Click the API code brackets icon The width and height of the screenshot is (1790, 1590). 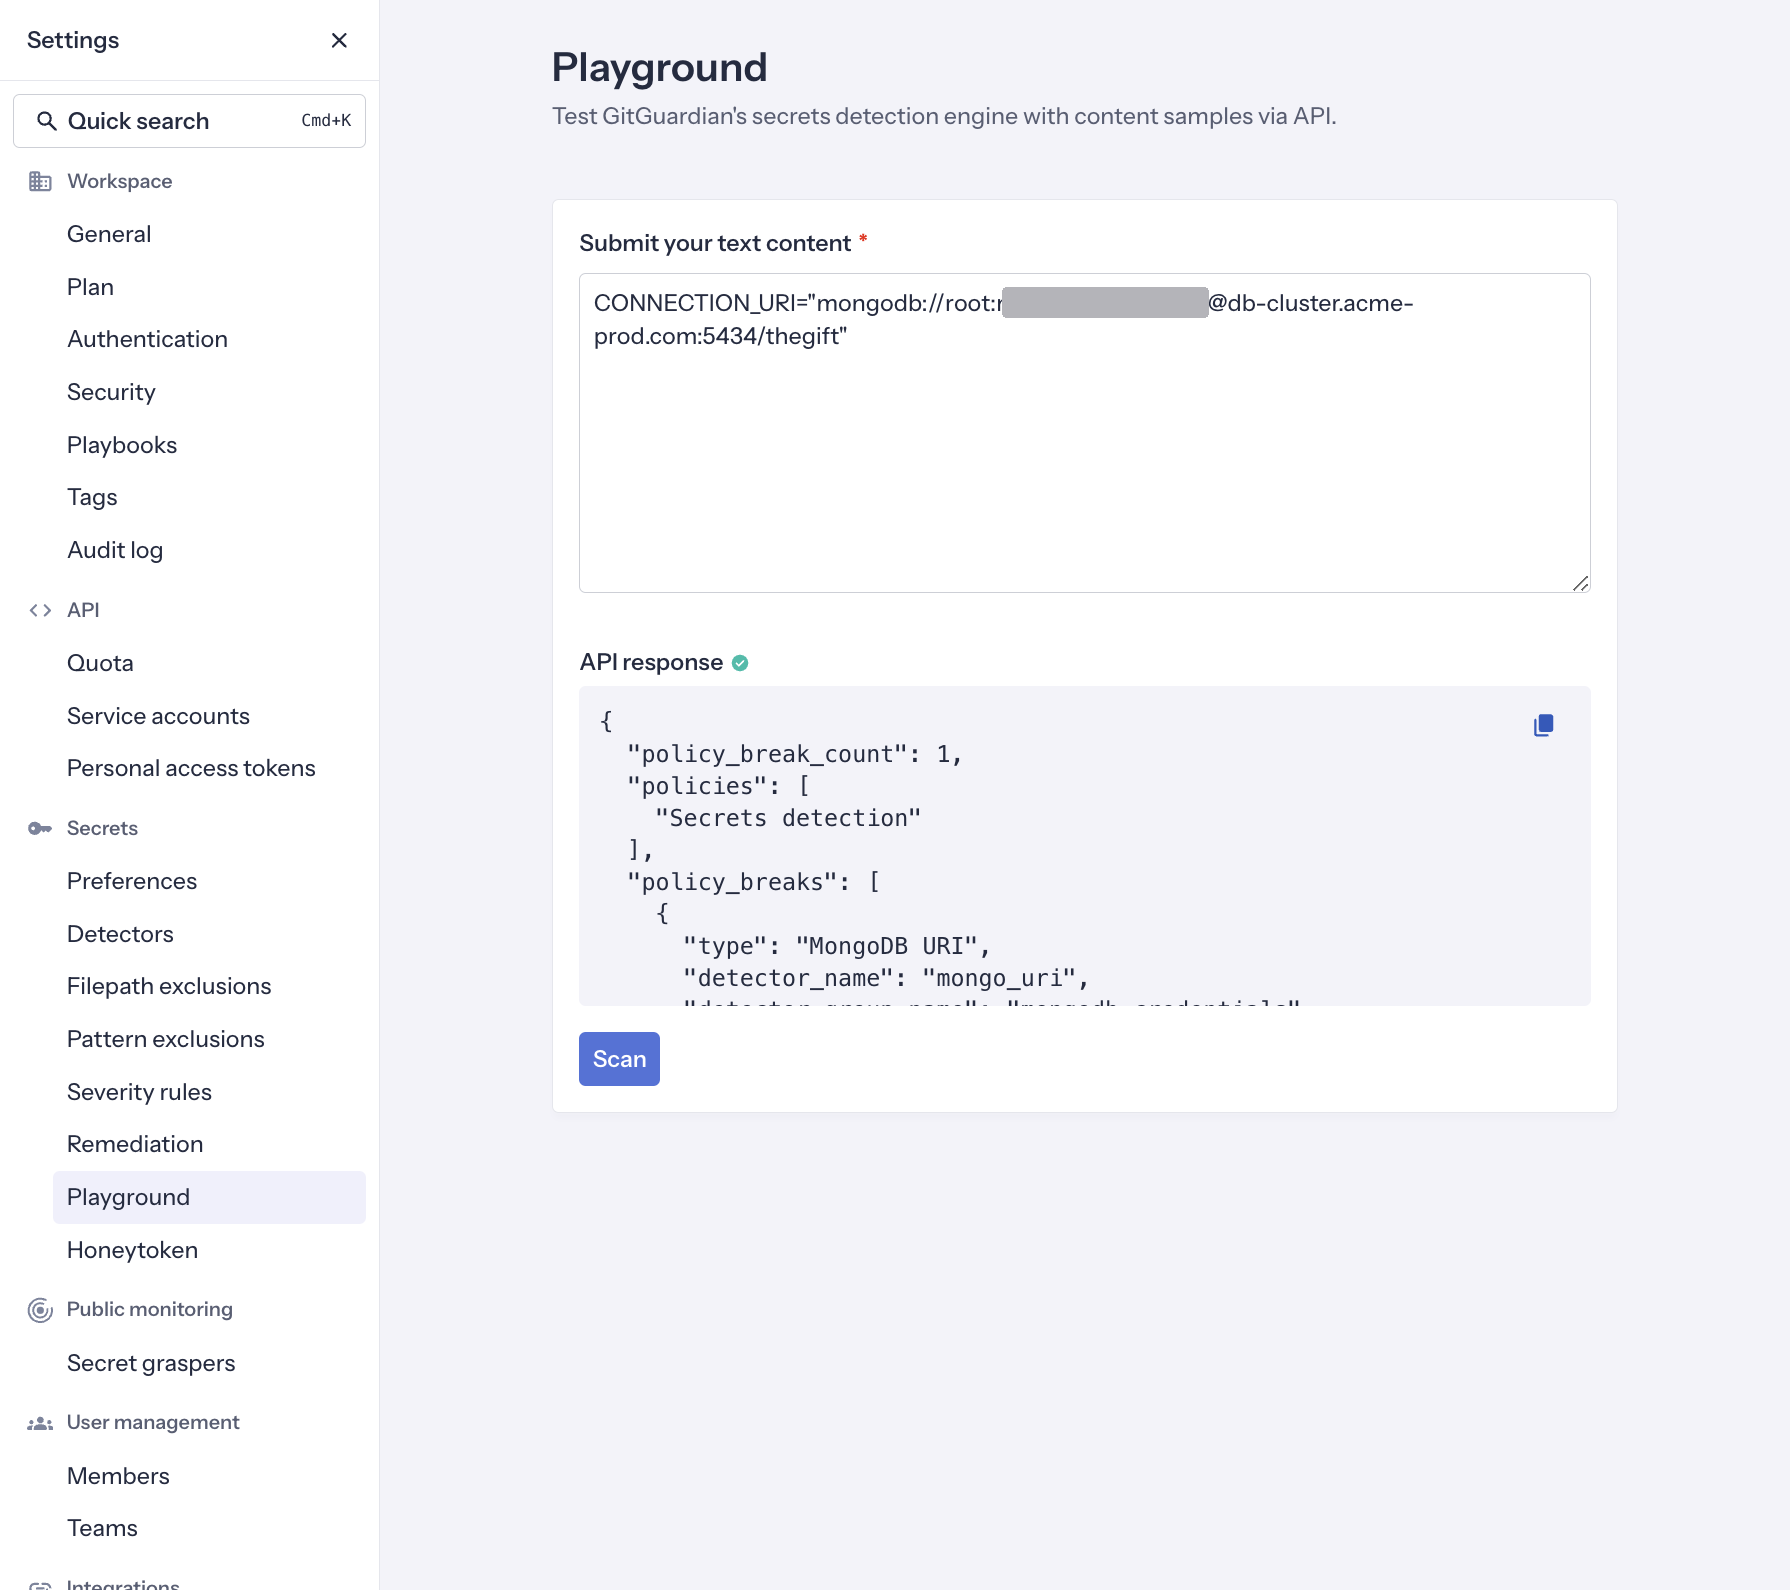click(40, 610)
